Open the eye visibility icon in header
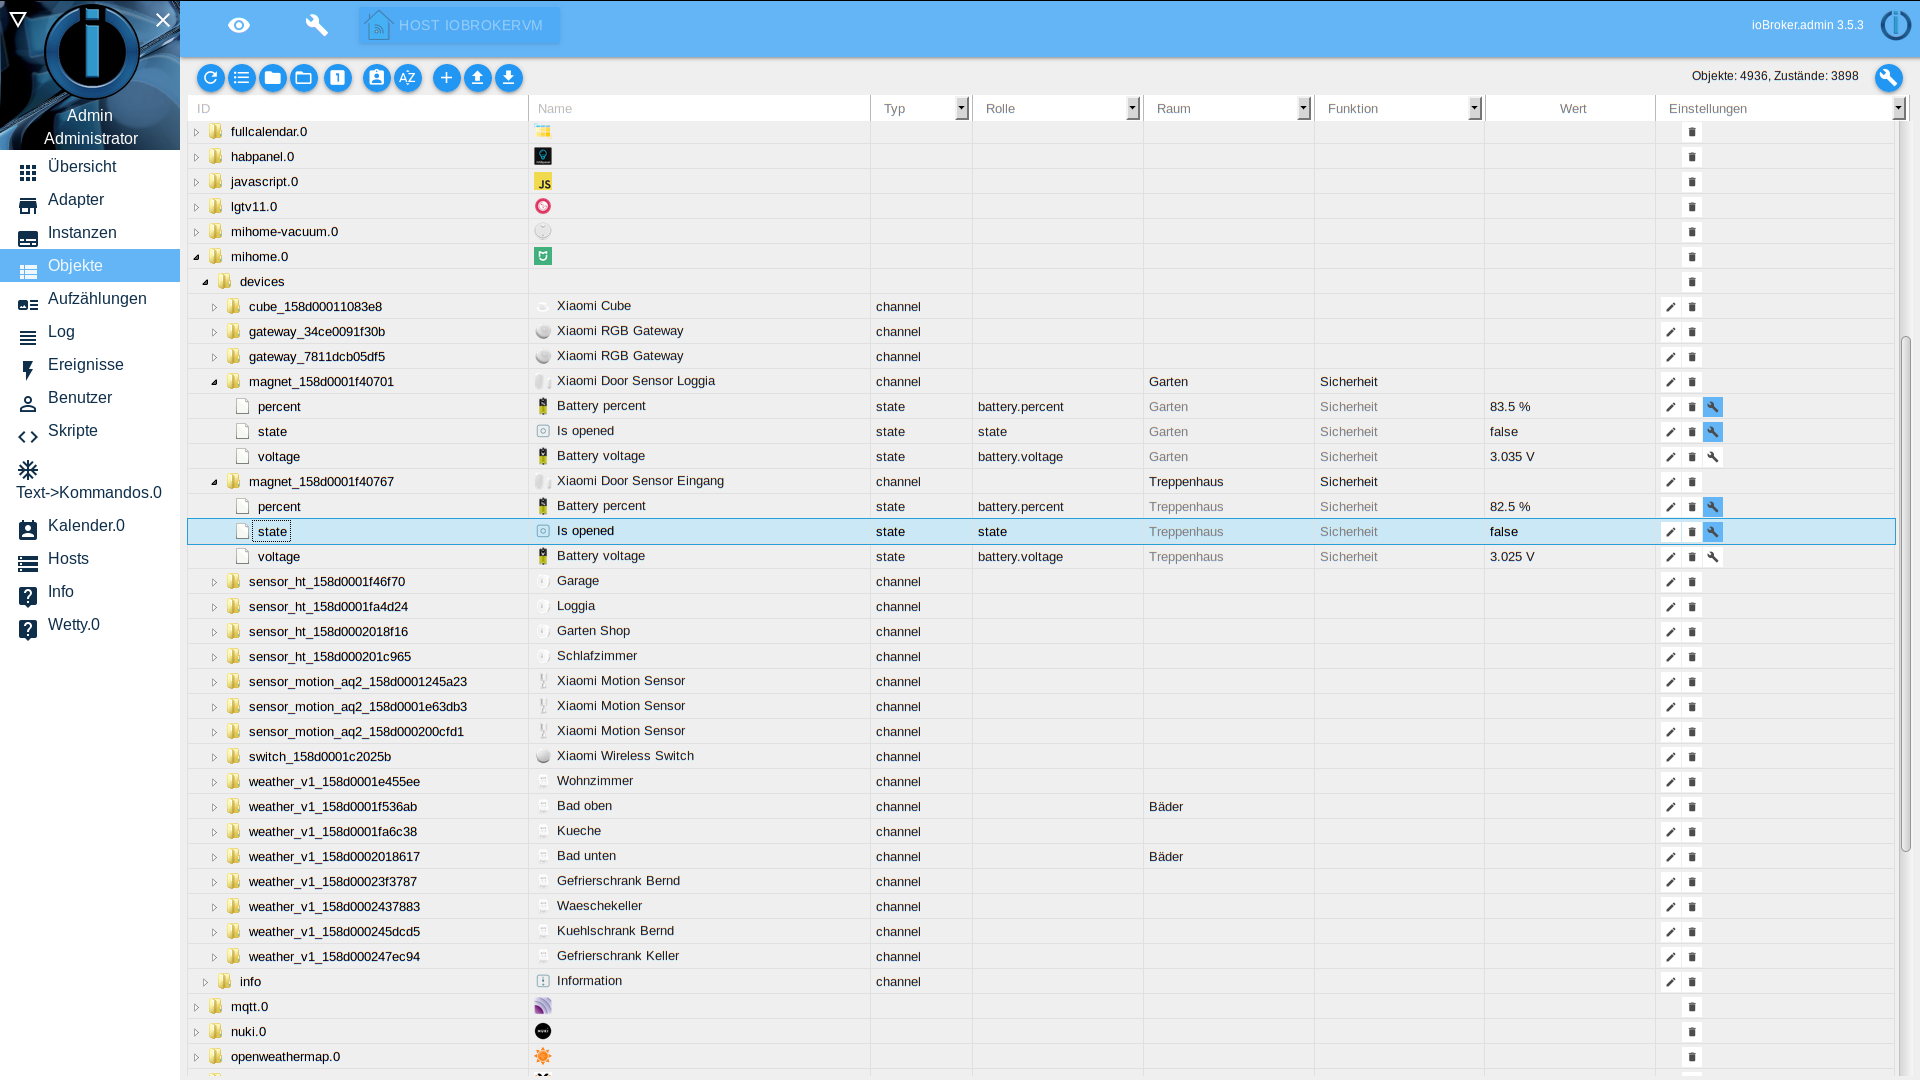Viewport: 1920px width, 1080px height. 239,25
